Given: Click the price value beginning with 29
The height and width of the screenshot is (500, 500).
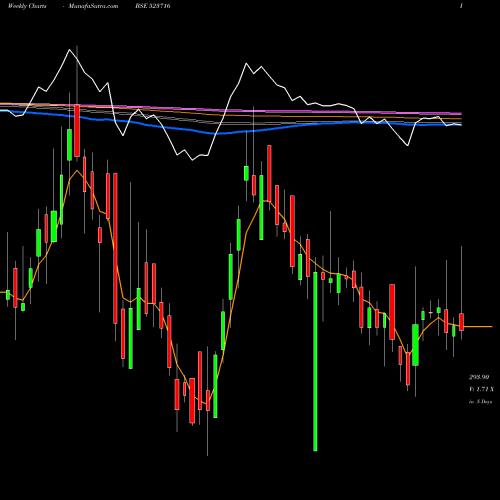Looking at the screenshot, I should tap(479, 377).
